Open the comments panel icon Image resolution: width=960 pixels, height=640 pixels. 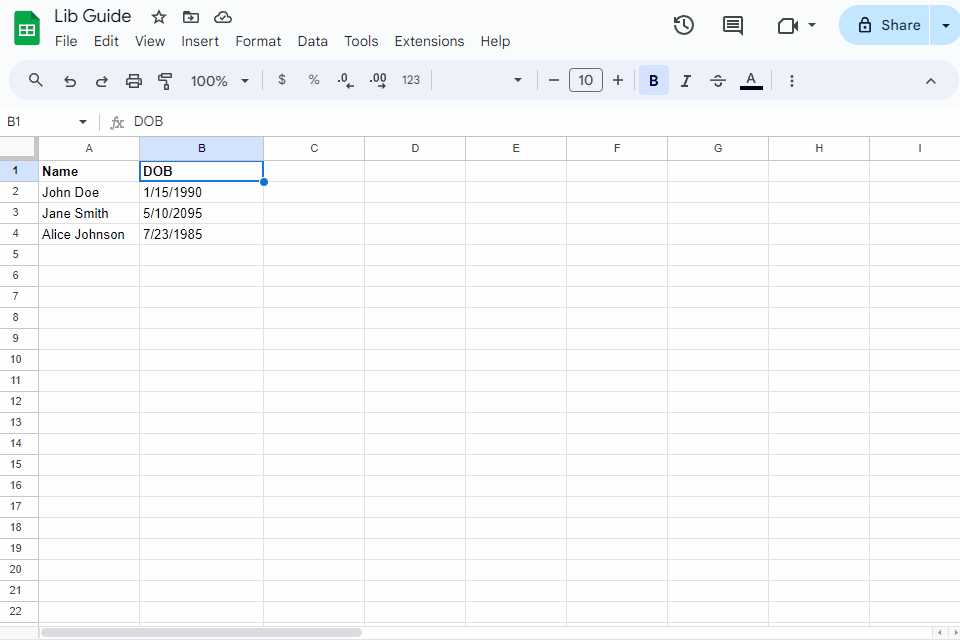(733, 25)
